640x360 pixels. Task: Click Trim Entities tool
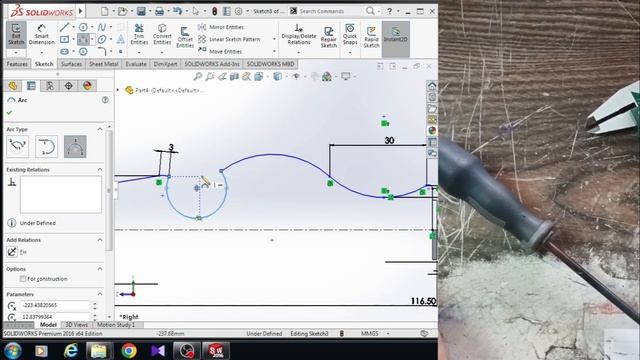[x=139, y=35]
